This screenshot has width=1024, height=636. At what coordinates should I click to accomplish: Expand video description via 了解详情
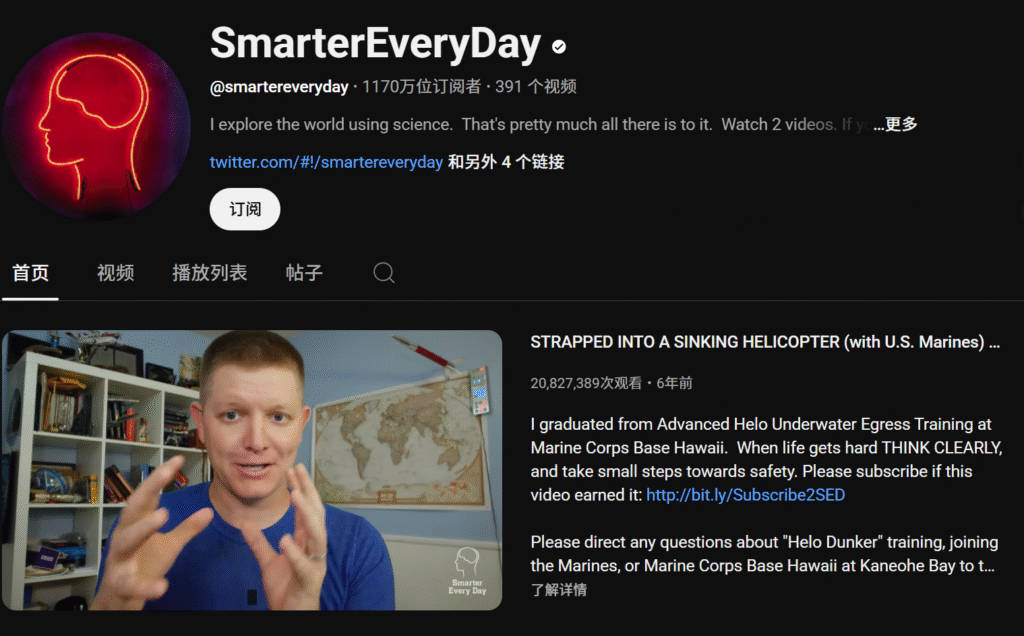pos(558,590)
